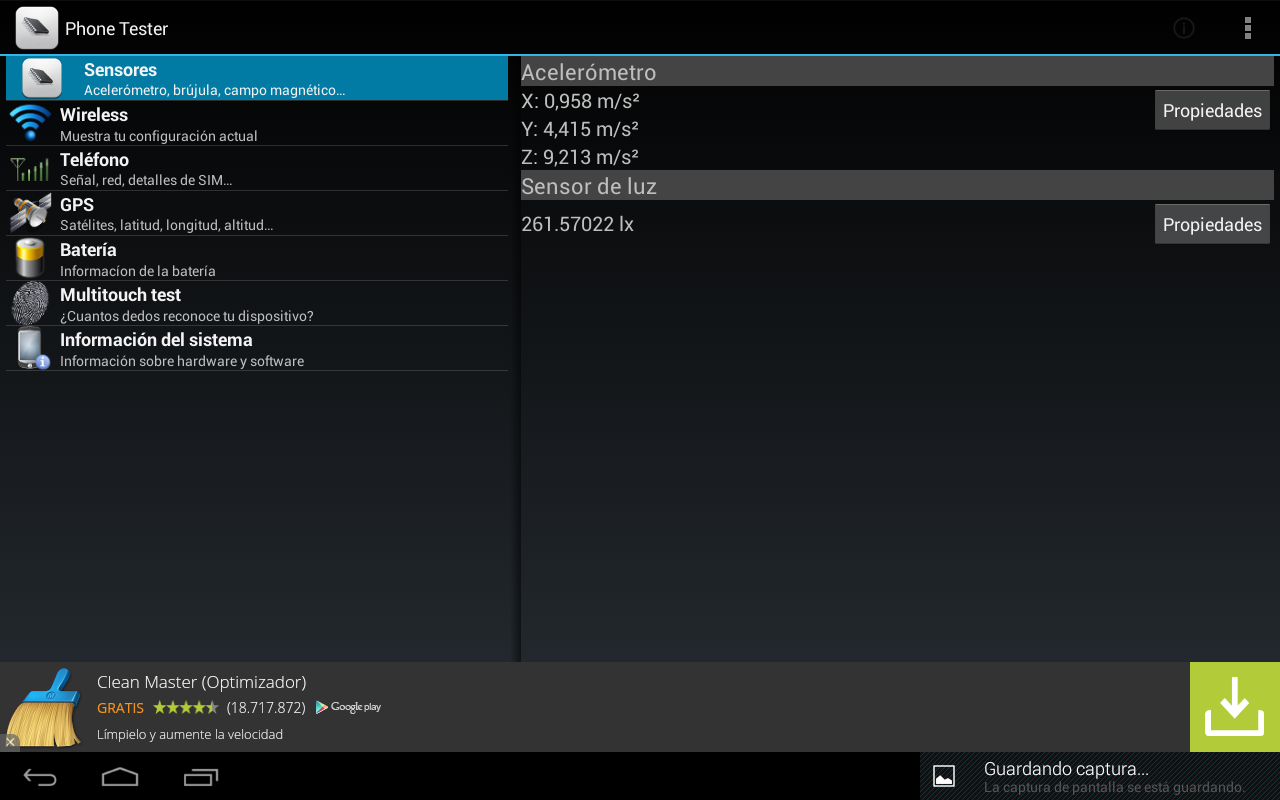This screenshot has width=1280, height=800.
Task: Select the Teléfono antenna signal icon
Action: [x=30, y=168]
